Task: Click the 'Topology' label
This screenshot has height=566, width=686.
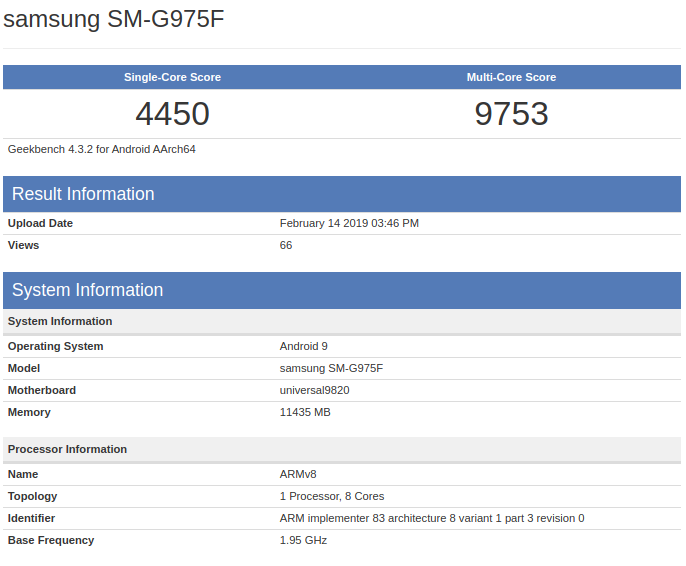Action: point(32,496)
